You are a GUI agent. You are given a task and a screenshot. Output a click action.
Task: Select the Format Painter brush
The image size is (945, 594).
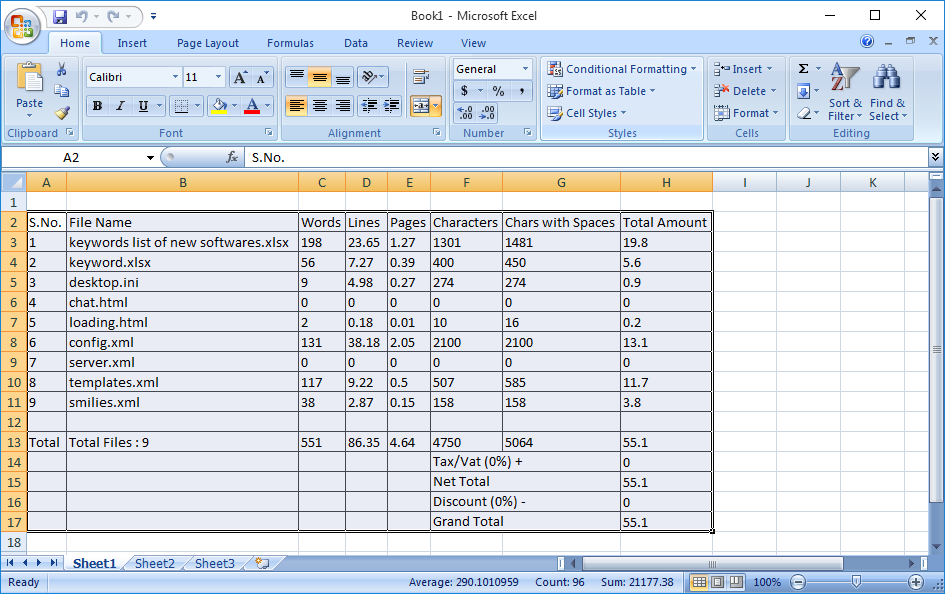61,113
